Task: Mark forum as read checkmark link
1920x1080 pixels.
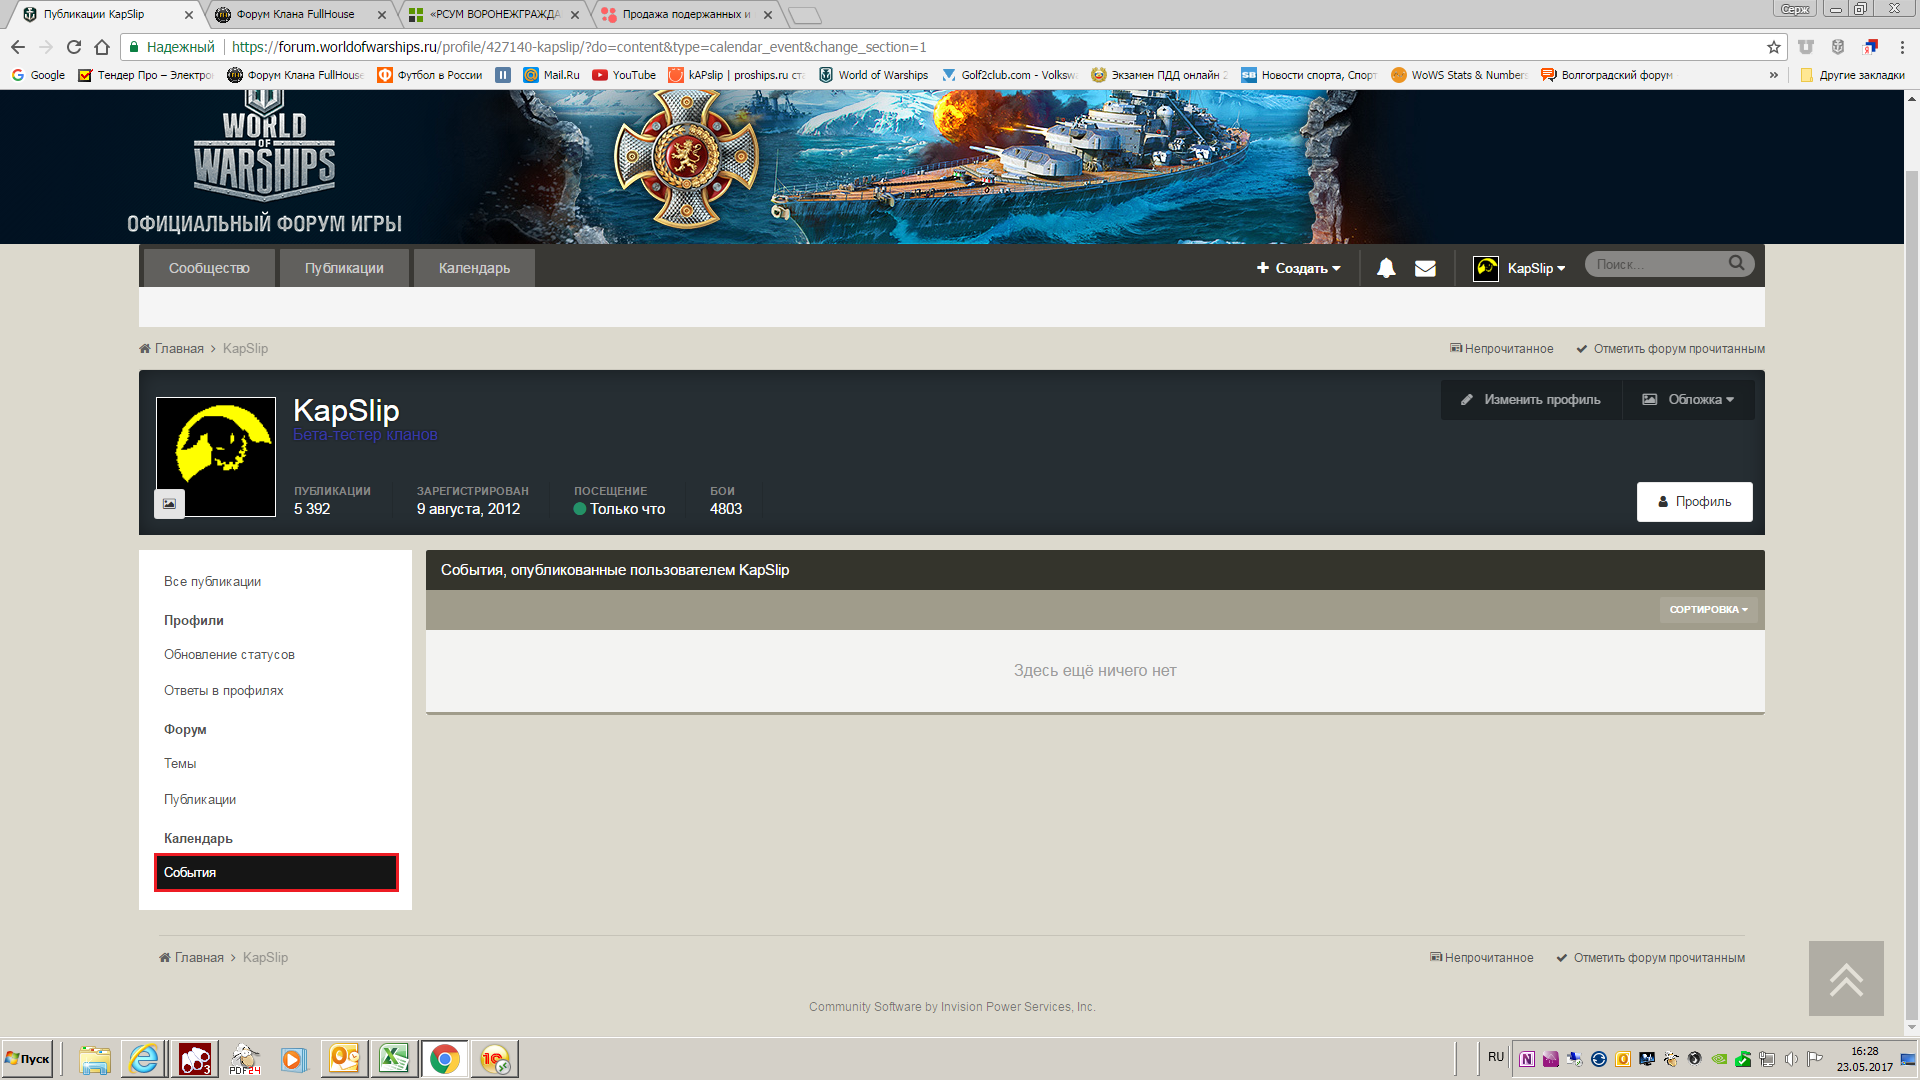Action: [1670, 349]
